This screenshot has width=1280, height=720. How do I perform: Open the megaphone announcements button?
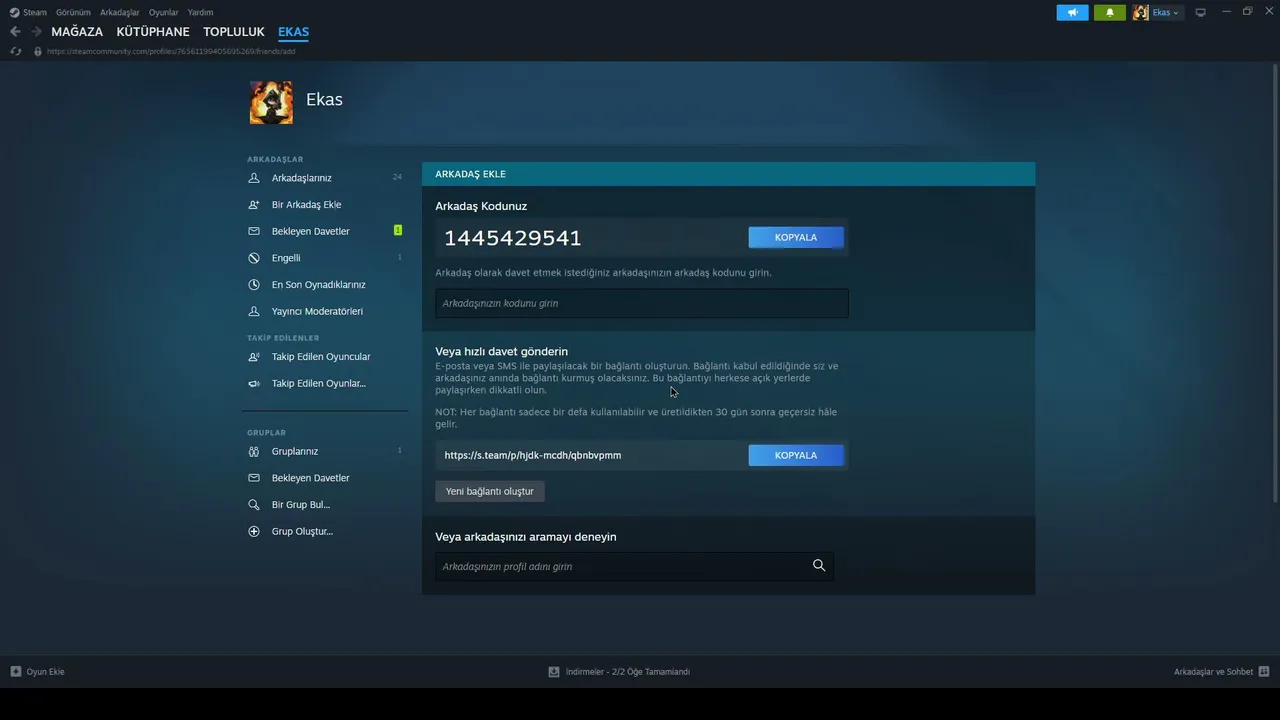click(1072, 13)
